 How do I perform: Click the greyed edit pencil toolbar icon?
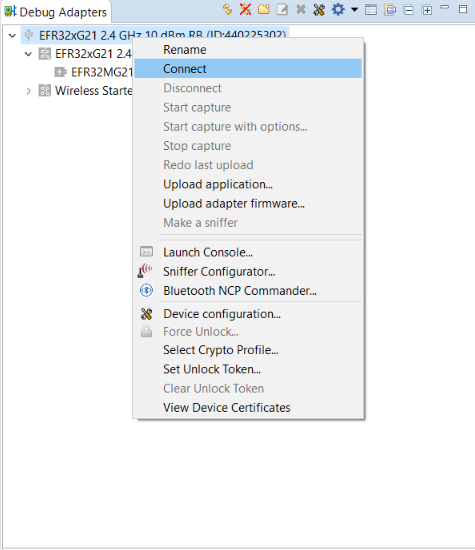[282, 9]
